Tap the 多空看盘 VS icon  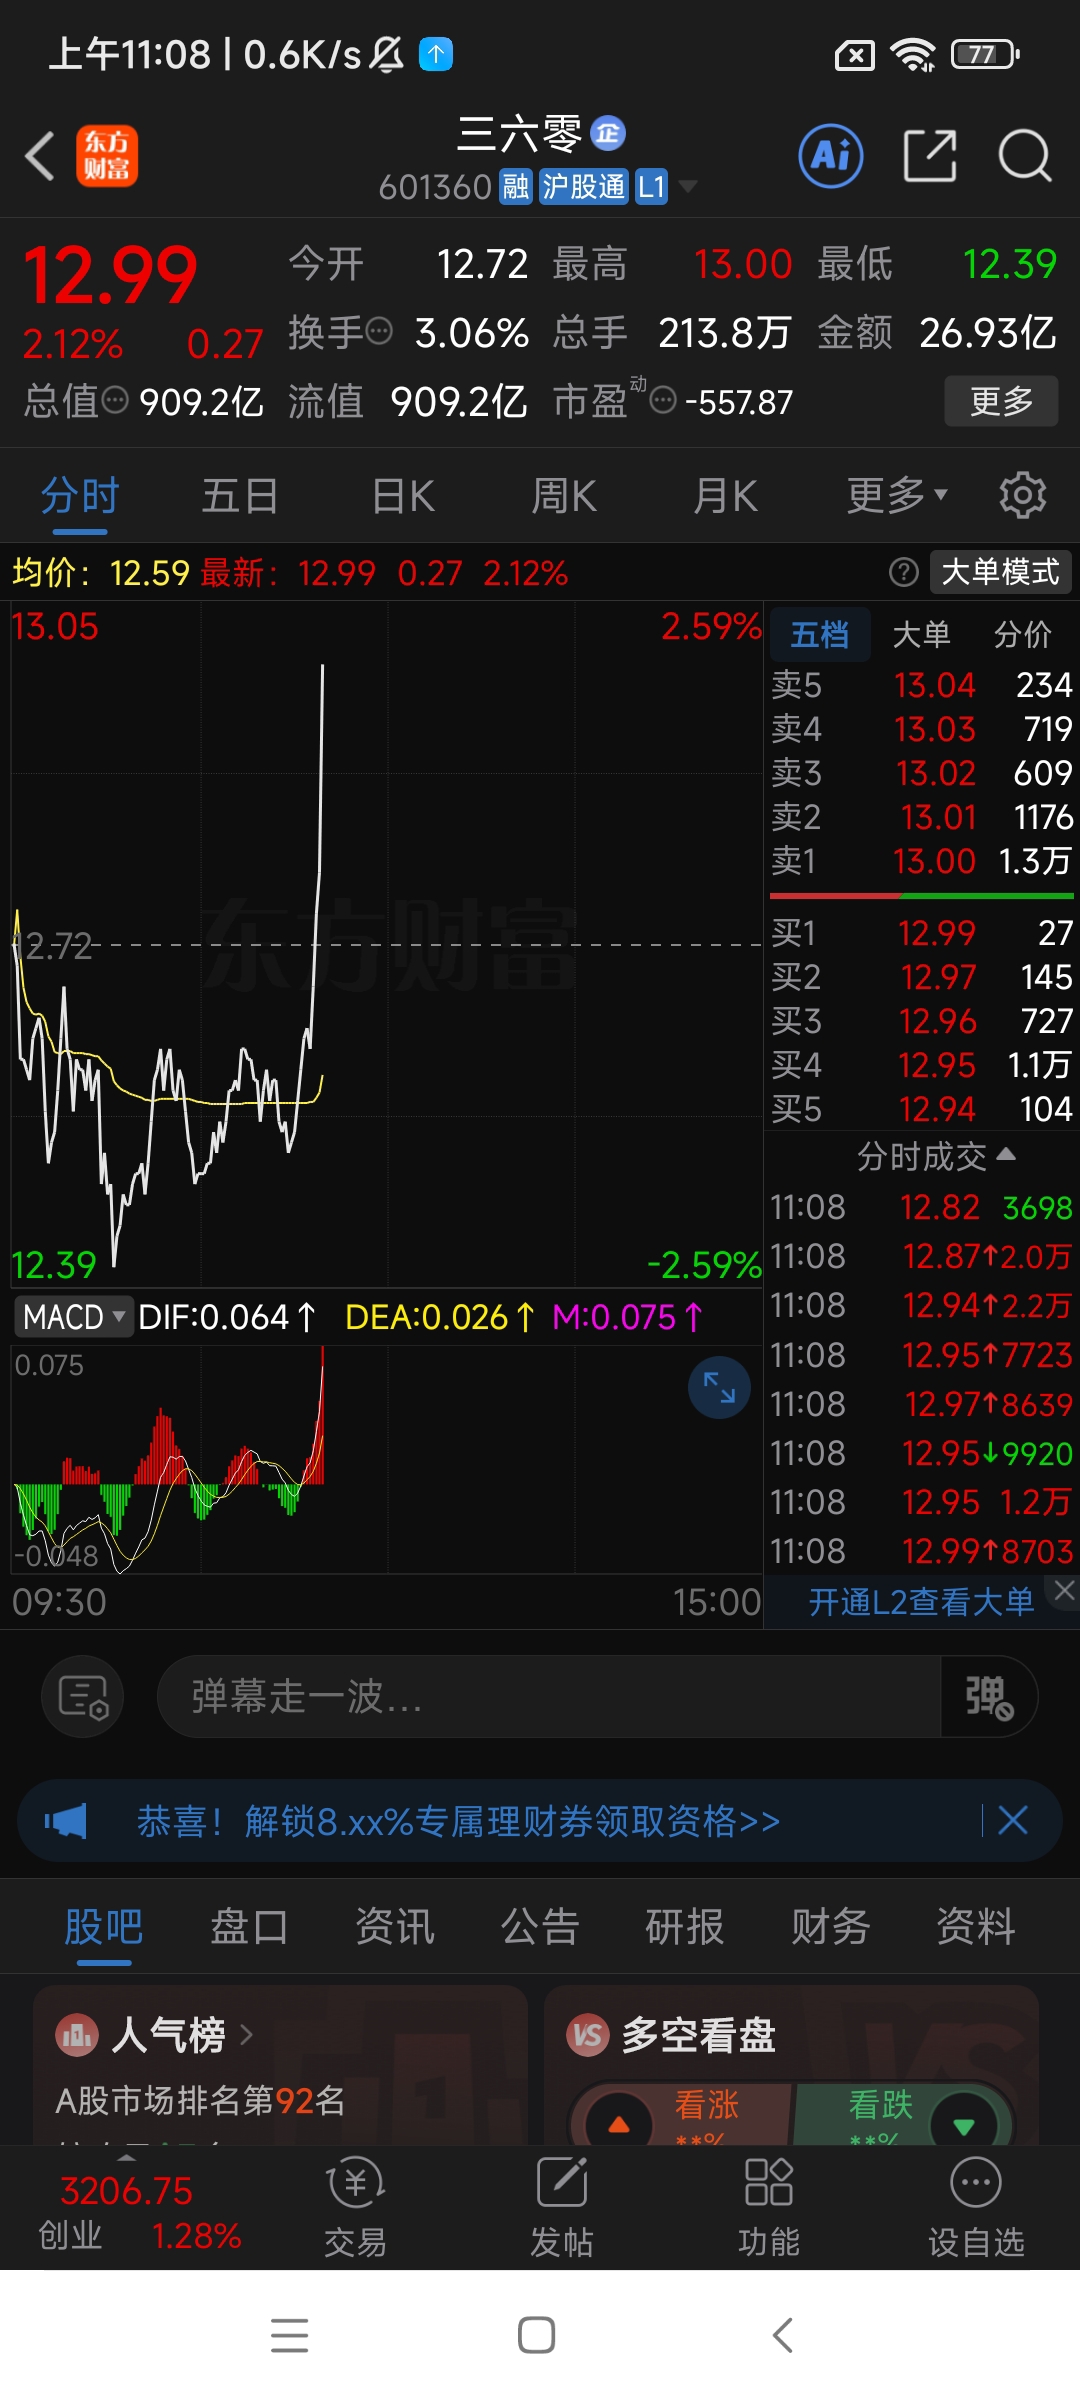pyautogui.click(x=588, y=2035)
